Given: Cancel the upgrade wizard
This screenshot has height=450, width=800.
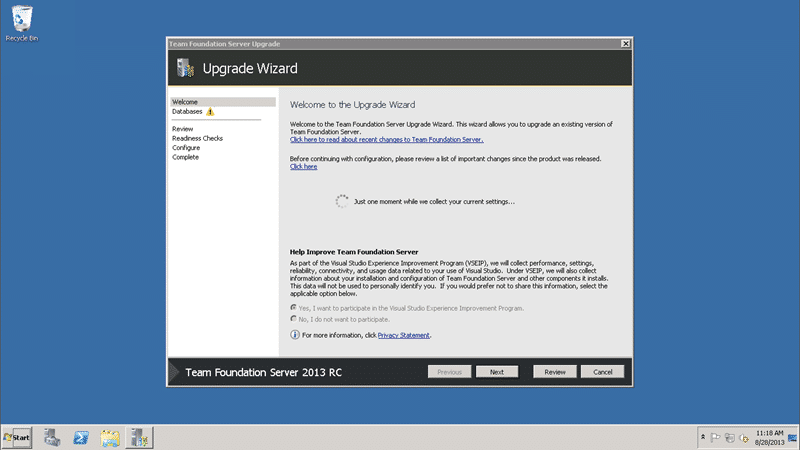Looking at the screenshot, I should 603,372.
